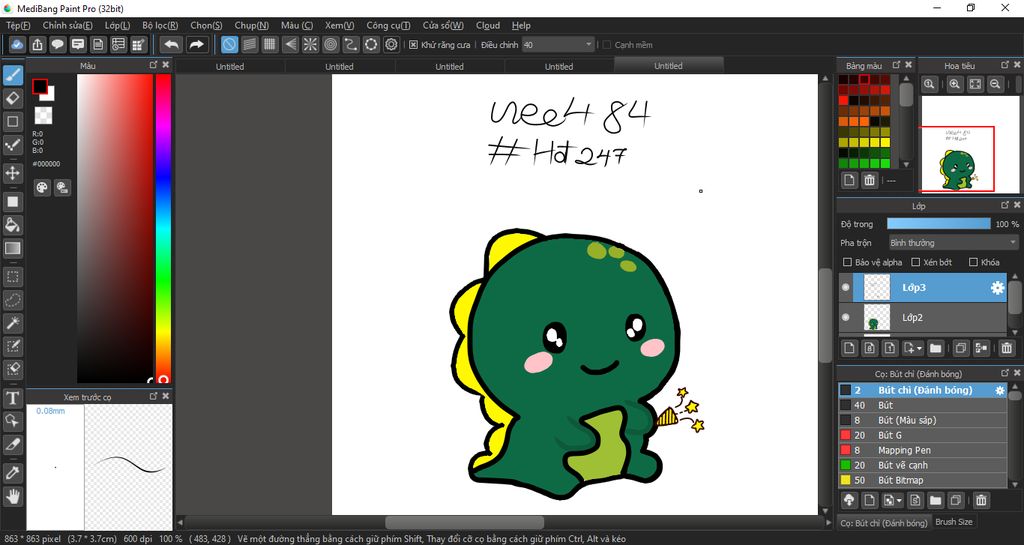The height and width of the screenshot is (545, 1024).
Task: Click the black foreground color swatch
Action: tap(40, 86)
